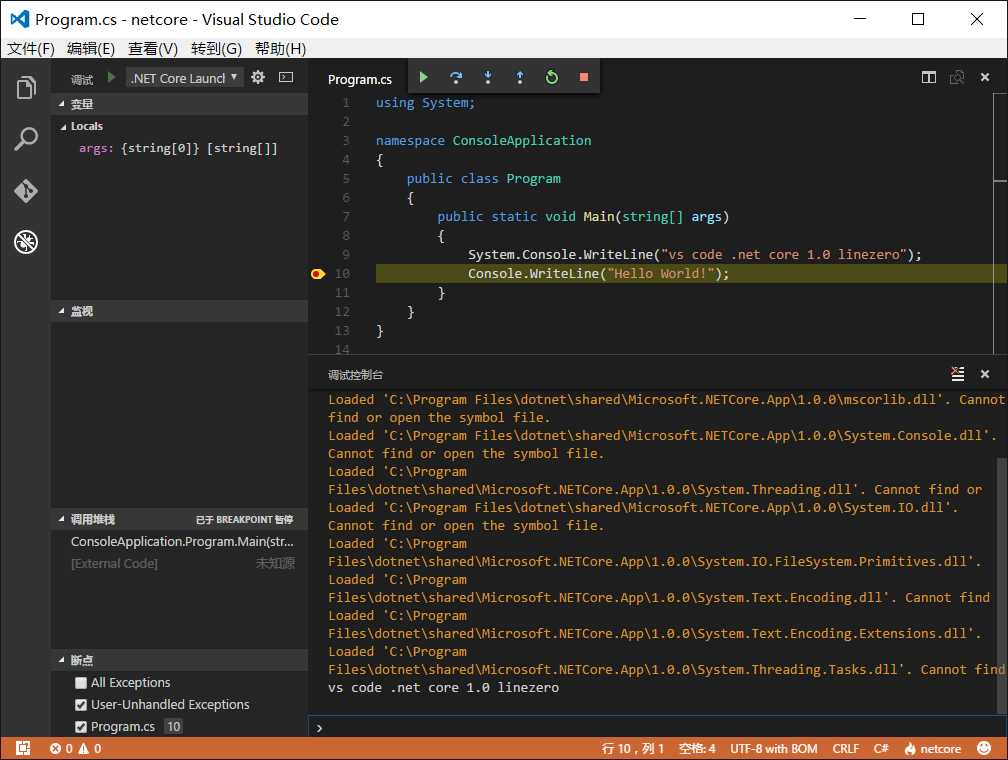Click the Step Into debug icon
The width and height of the screenshot is (1008, 760).
[x=488, y=77]
